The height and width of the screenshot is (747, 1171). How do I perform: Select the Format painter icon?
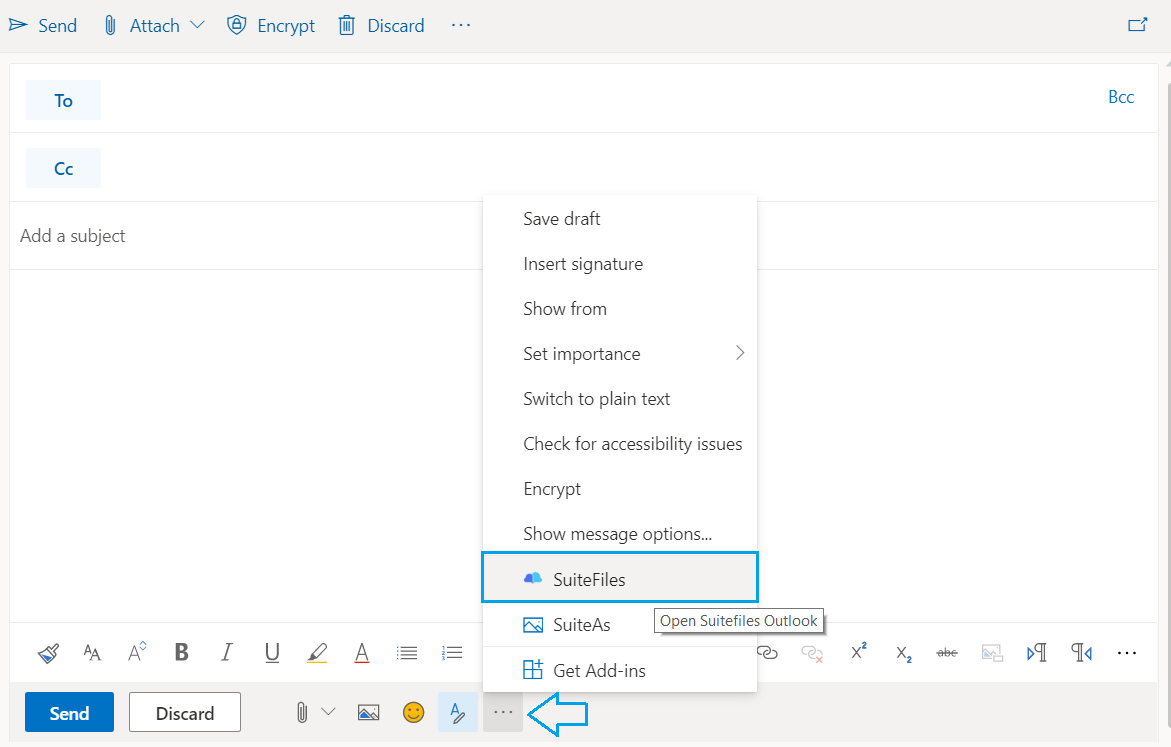[x=47, y=652]
